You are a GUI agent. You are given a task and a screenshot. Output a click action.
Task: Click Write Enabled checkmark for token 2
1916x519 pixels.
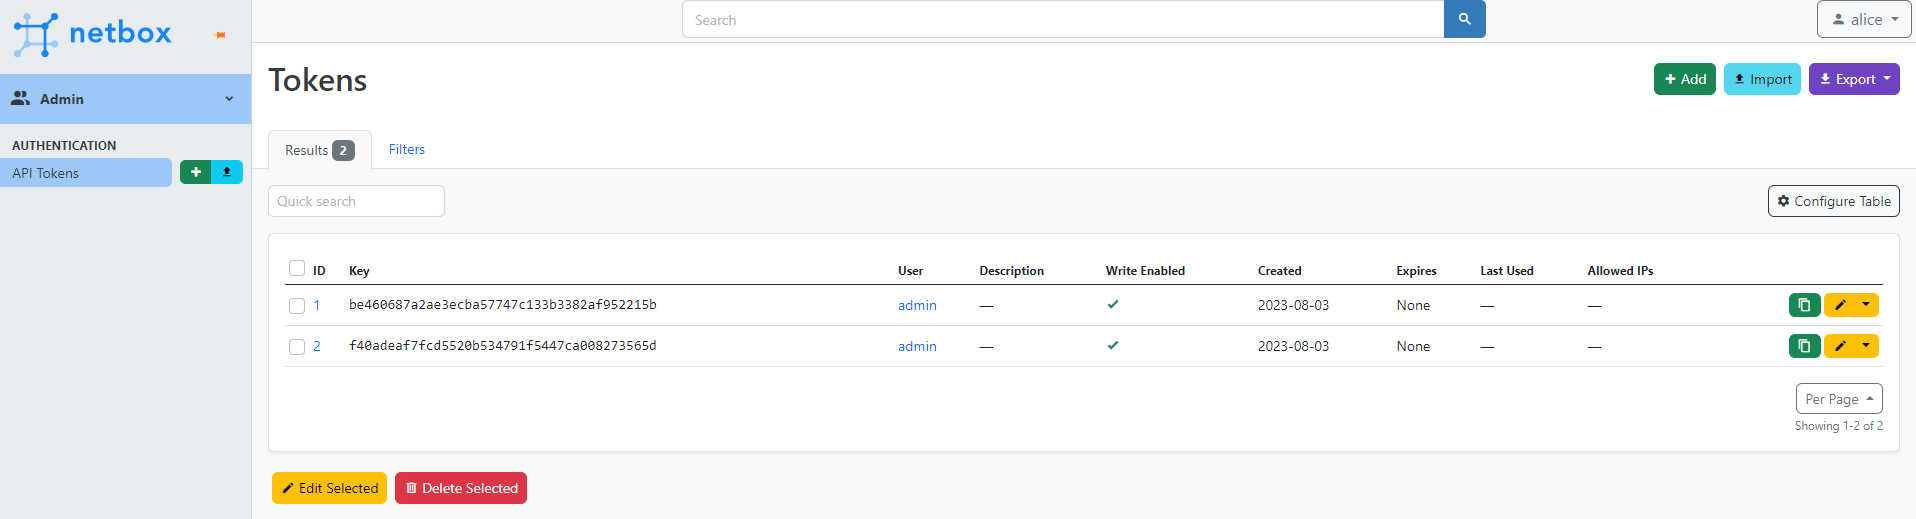point(1113,345)
